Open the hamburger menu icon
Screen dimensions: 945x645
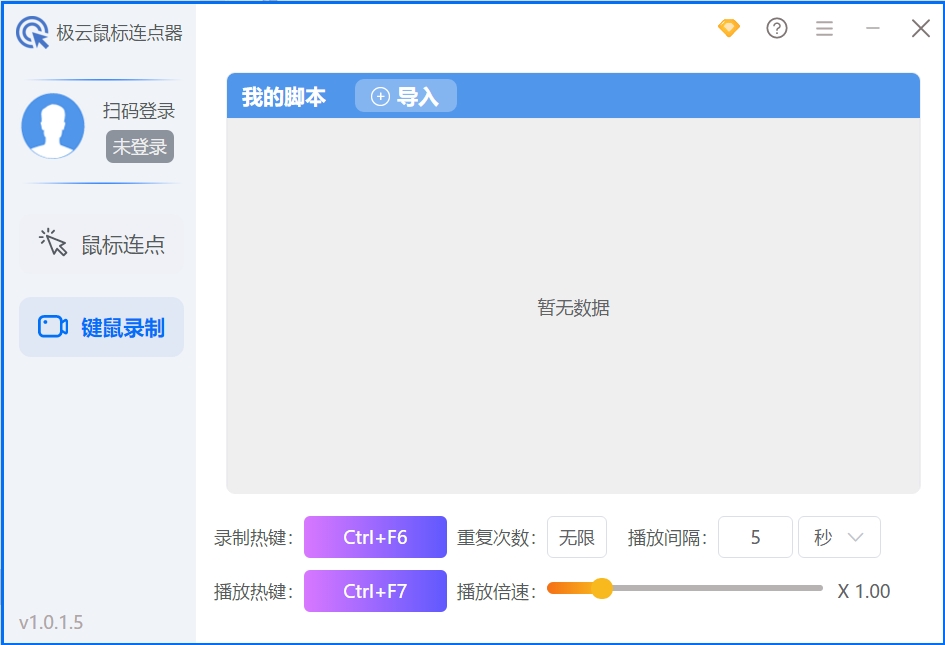824,28
